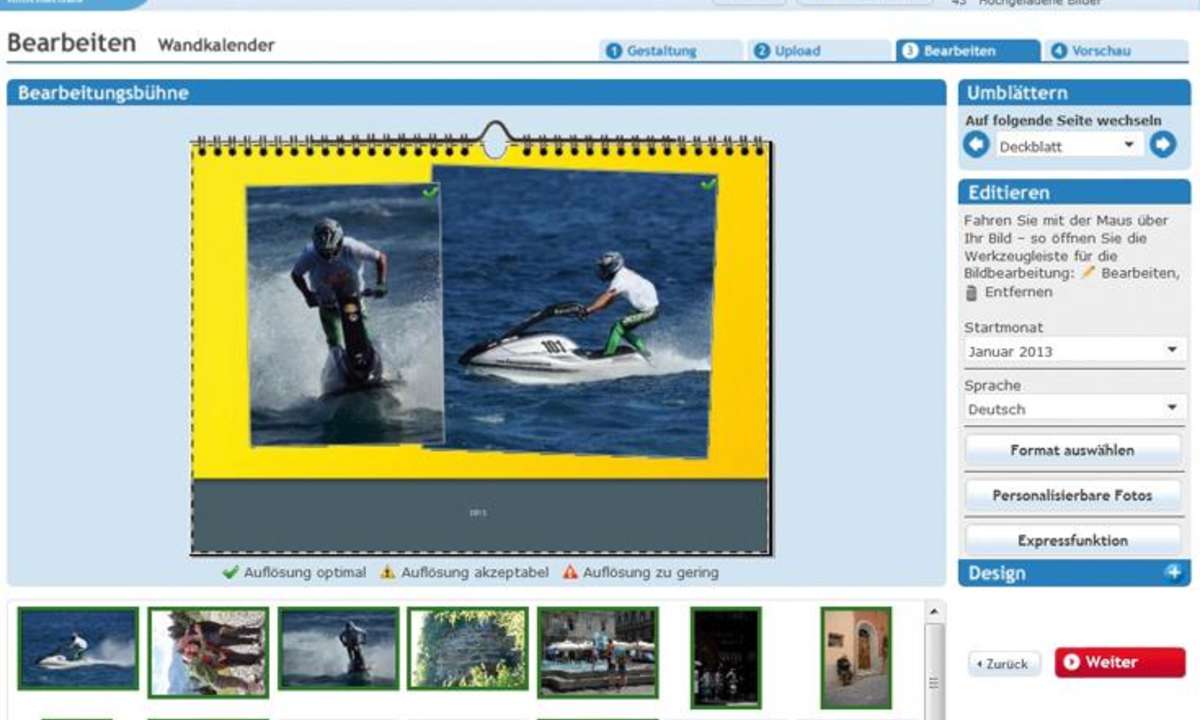
Task: Switch to the Upload step tab
Action: (x=817, y=51)
